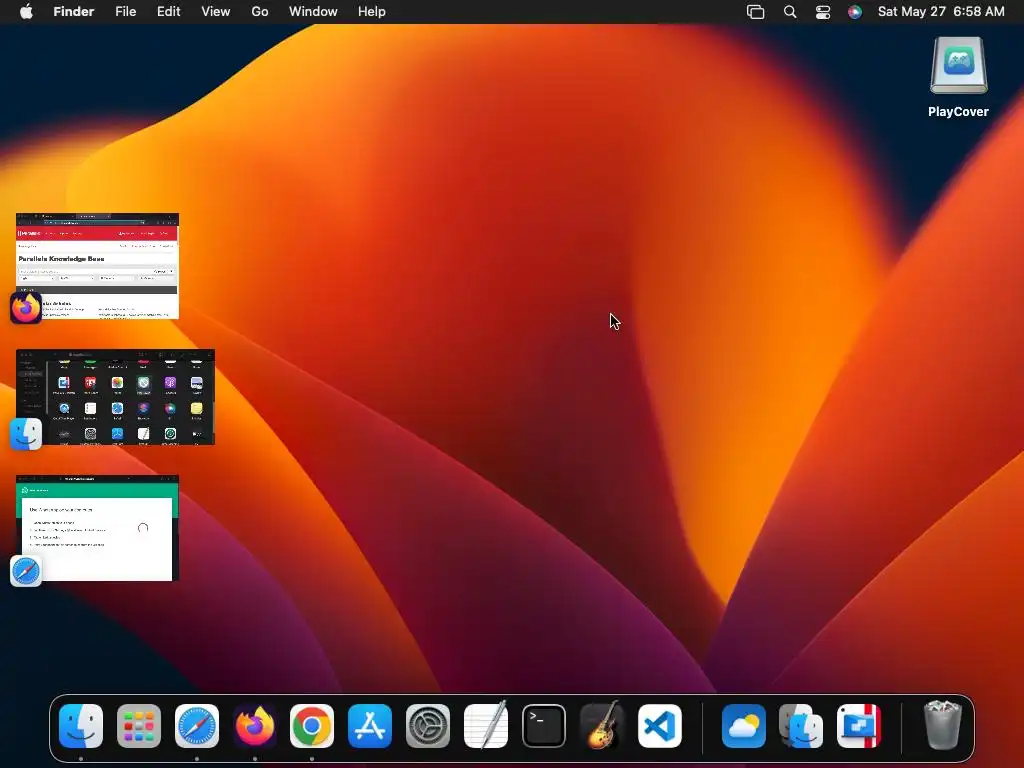1024x768 pixels.
Task: Open the File menu
Action: coord(125,12)
